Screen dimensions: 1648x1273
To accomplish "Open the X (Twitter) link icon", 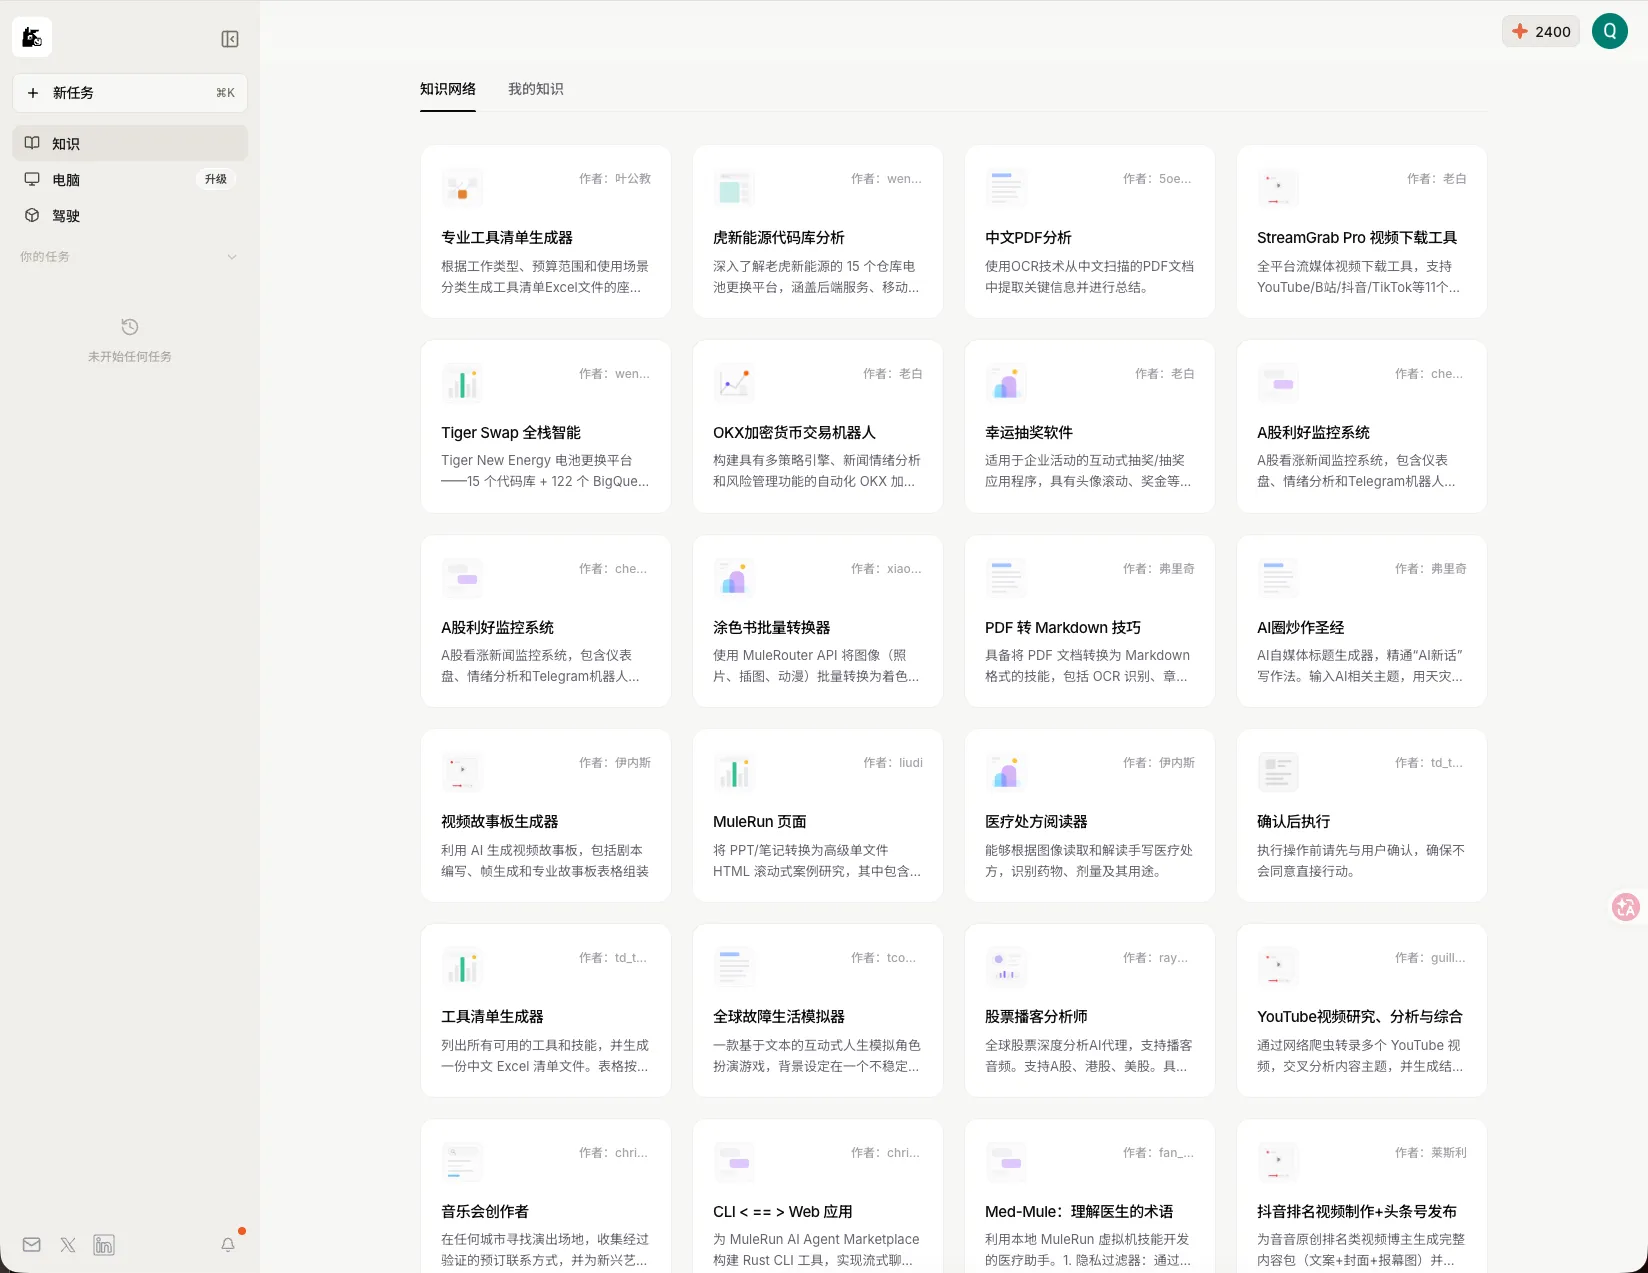I will pyautogui.click(x=68, y=1245).
